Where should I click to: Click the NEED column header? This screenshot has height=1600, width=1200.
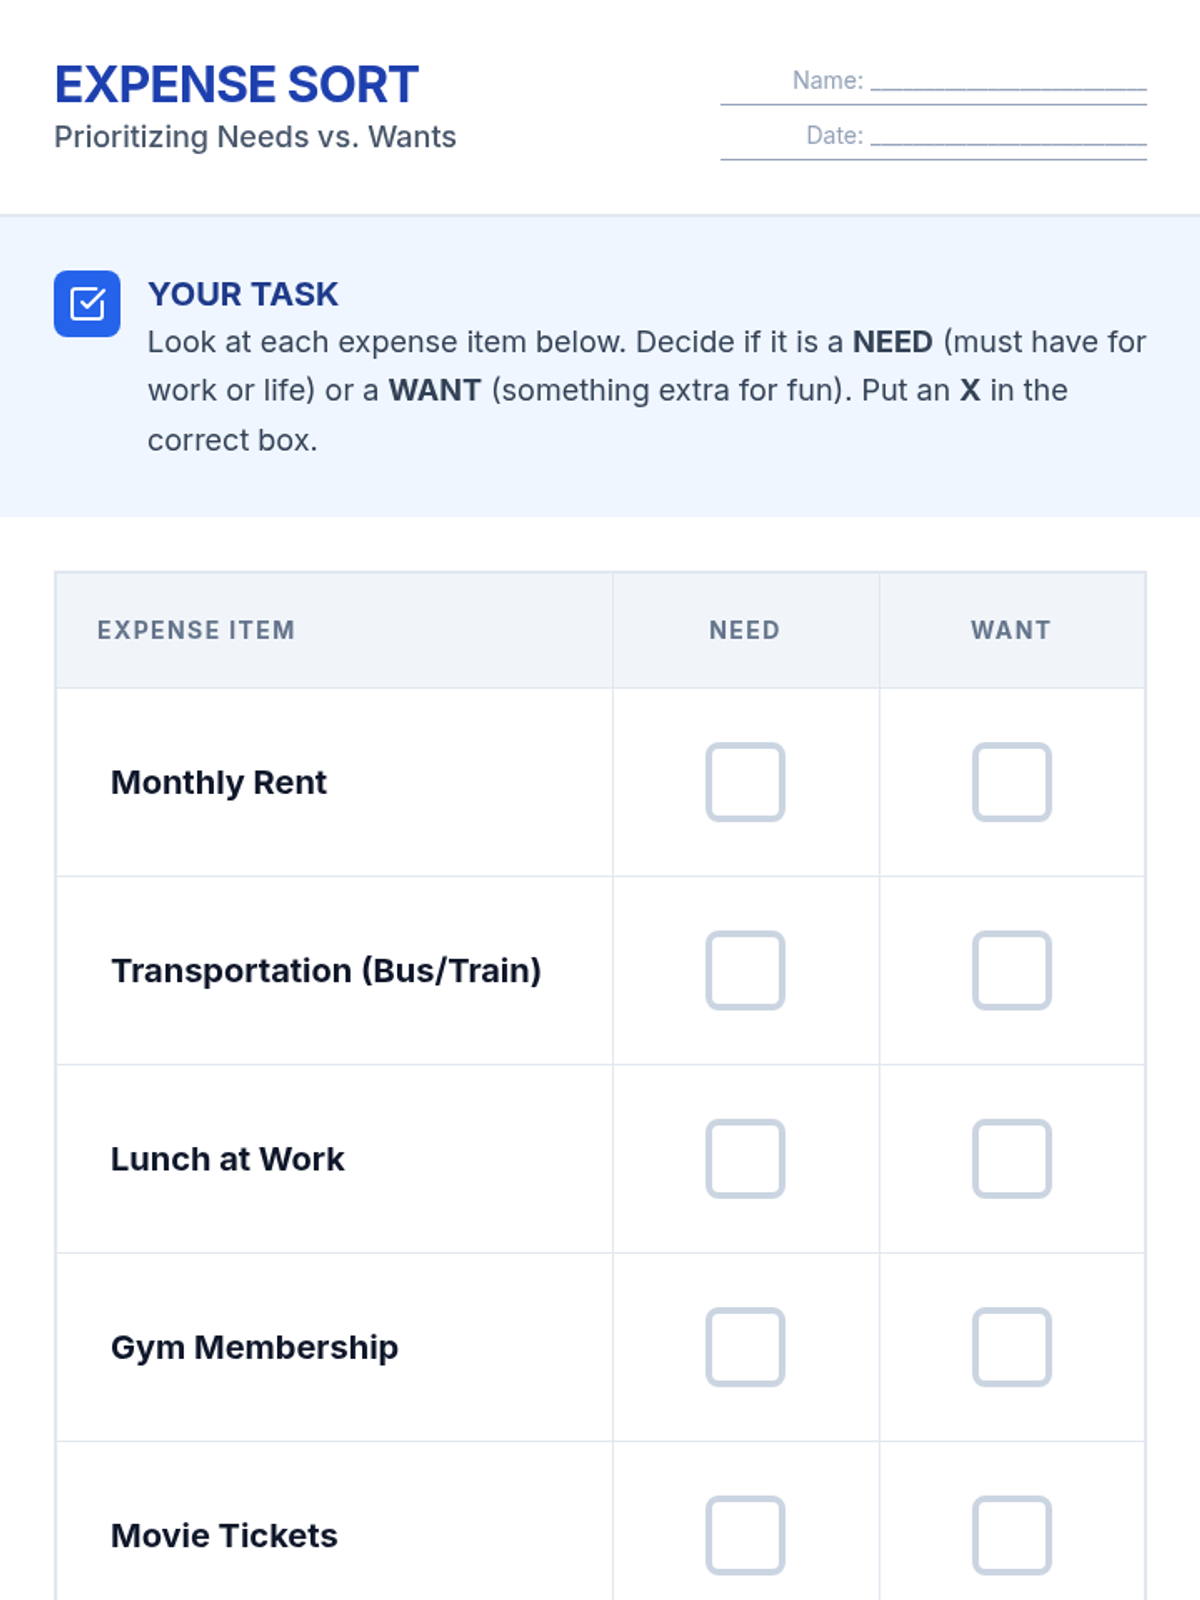point(744,630)
